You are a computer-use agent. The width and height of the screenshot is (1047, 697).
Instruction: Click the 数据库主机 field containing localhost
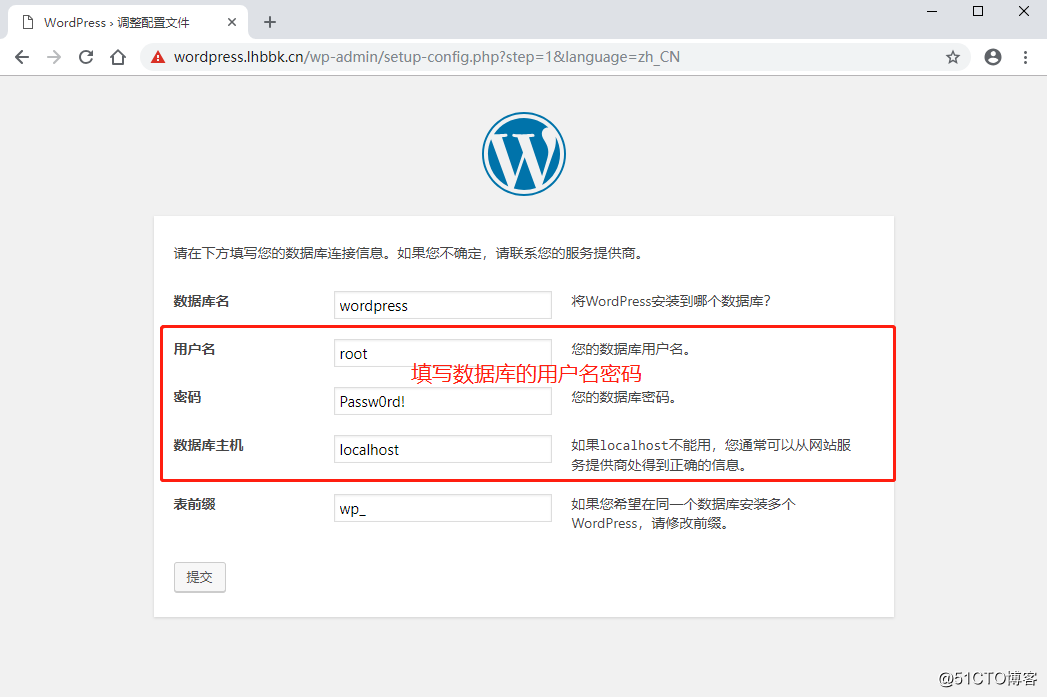[x=443, y=449]
